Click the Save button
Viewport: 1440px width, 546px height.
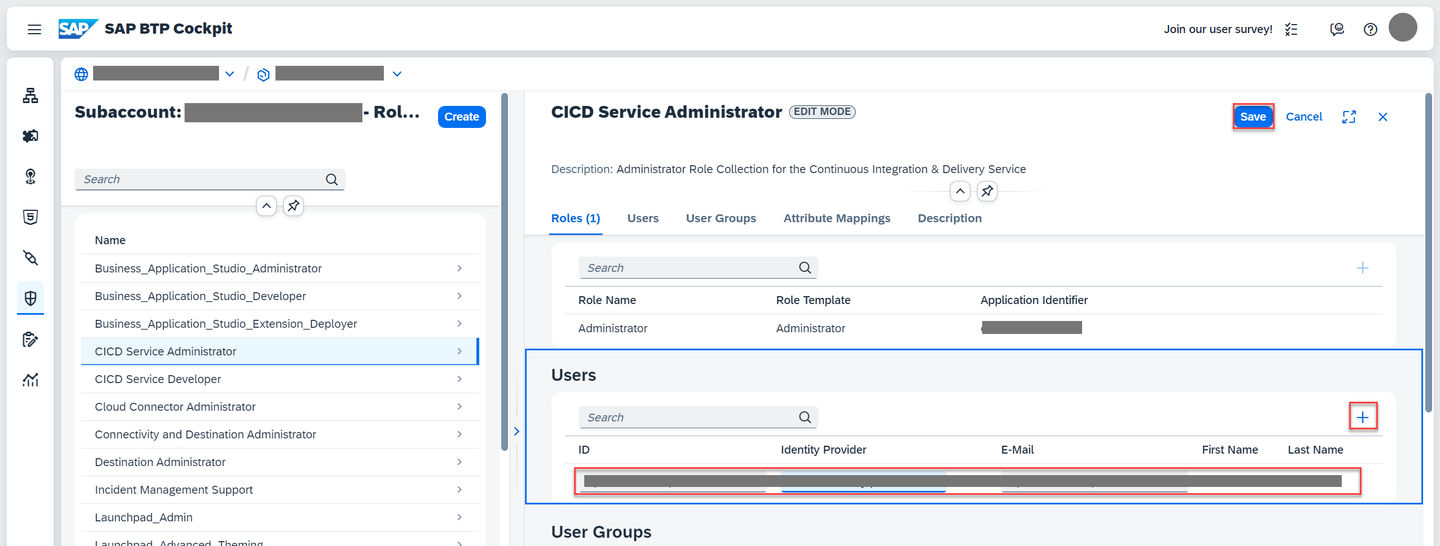pyautogui.click(x=1253, y=117)
